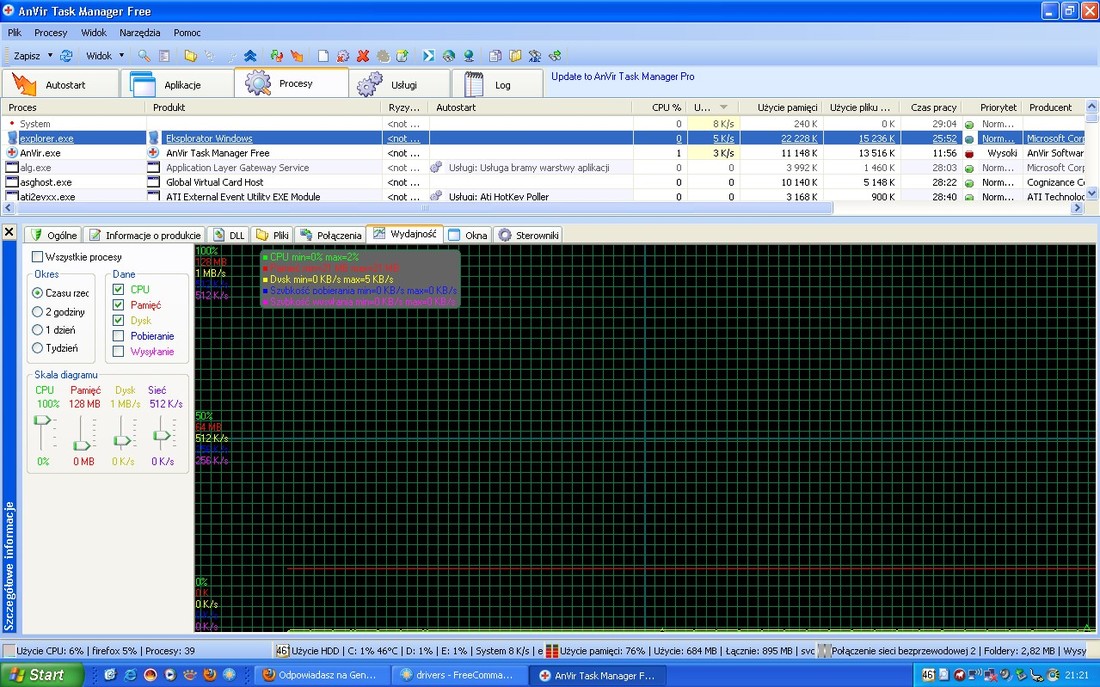Image resolution: width=1100 pixels, height=687 pixels.
Task: Uncheck the CPU data checkbox
Action: [x=118, y=289]
